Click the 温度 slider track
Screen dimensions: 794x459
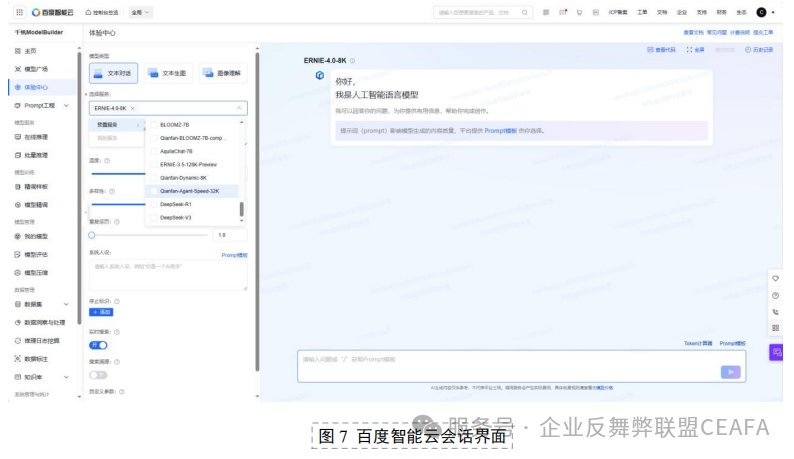[118, 174]
